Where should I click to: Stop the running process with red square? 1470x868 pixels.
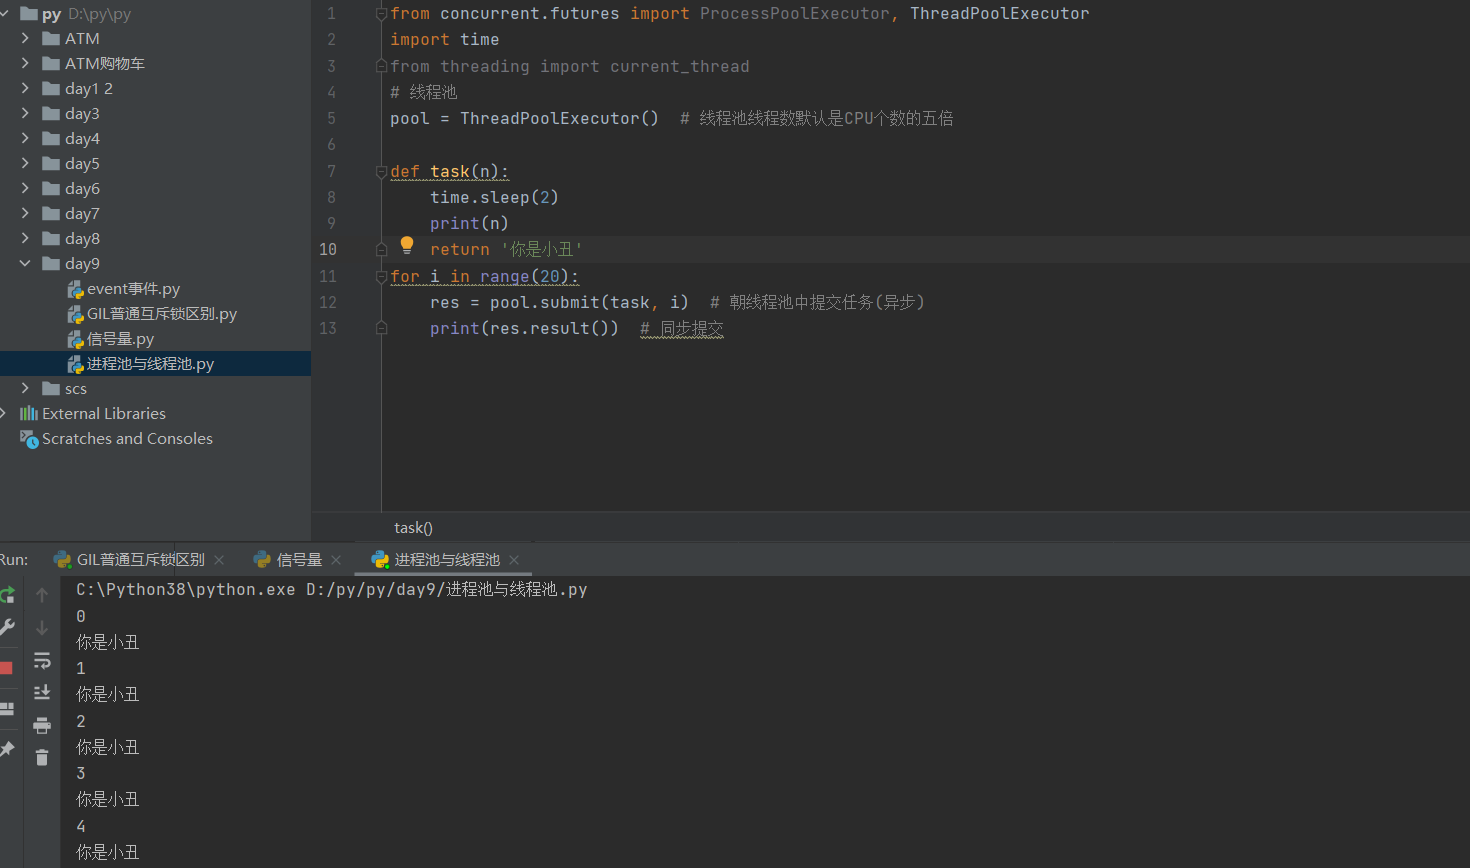[x=6, y=668]
